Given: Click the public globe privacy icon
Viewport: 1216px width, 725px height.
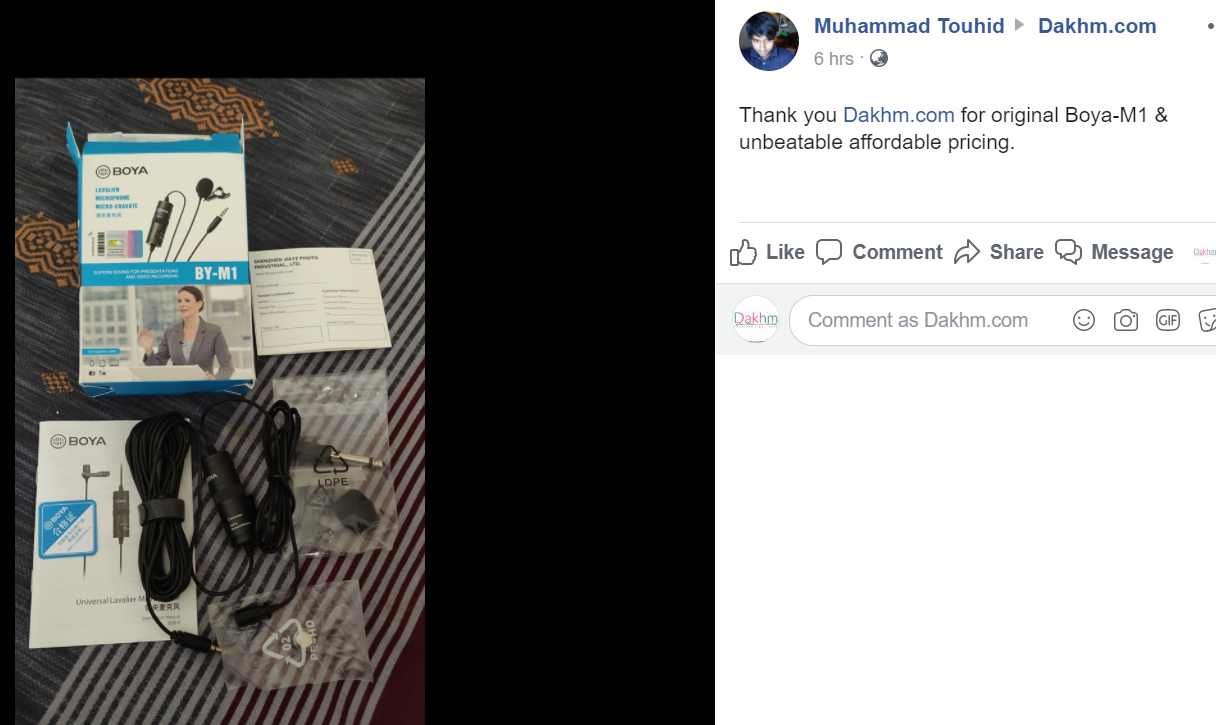Looking at the screenshot, I should [x=879, y=58].
